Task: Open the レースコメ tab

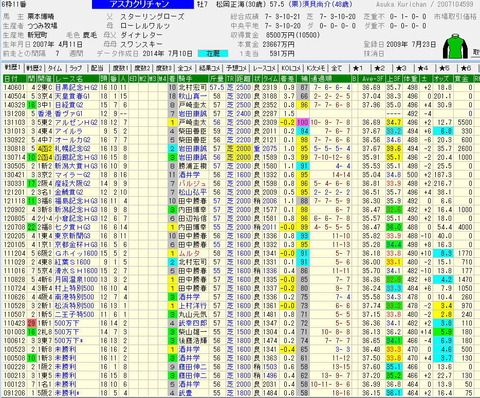Action: [264, 68]
